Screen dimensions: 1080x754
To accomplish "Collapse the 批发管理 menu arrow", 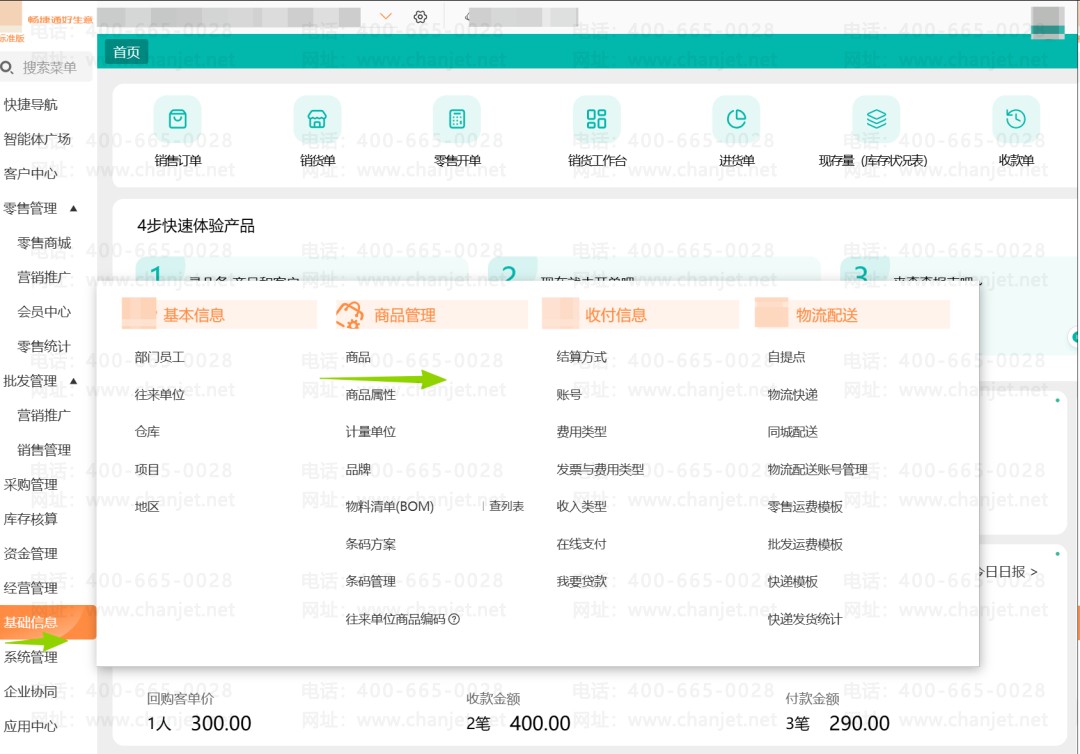I will click(74, 381).
